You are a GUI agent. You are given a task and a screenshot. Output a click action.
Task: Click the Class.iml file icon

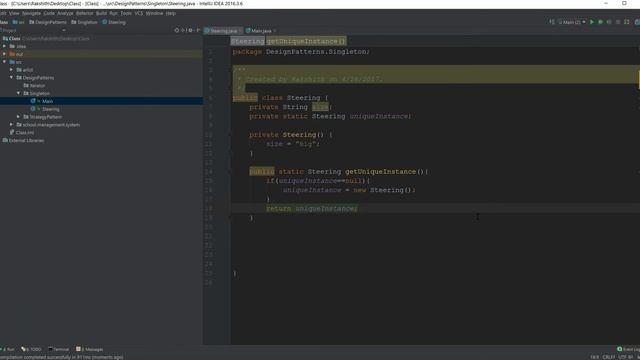pyautogui.click(x=12, y=132)
